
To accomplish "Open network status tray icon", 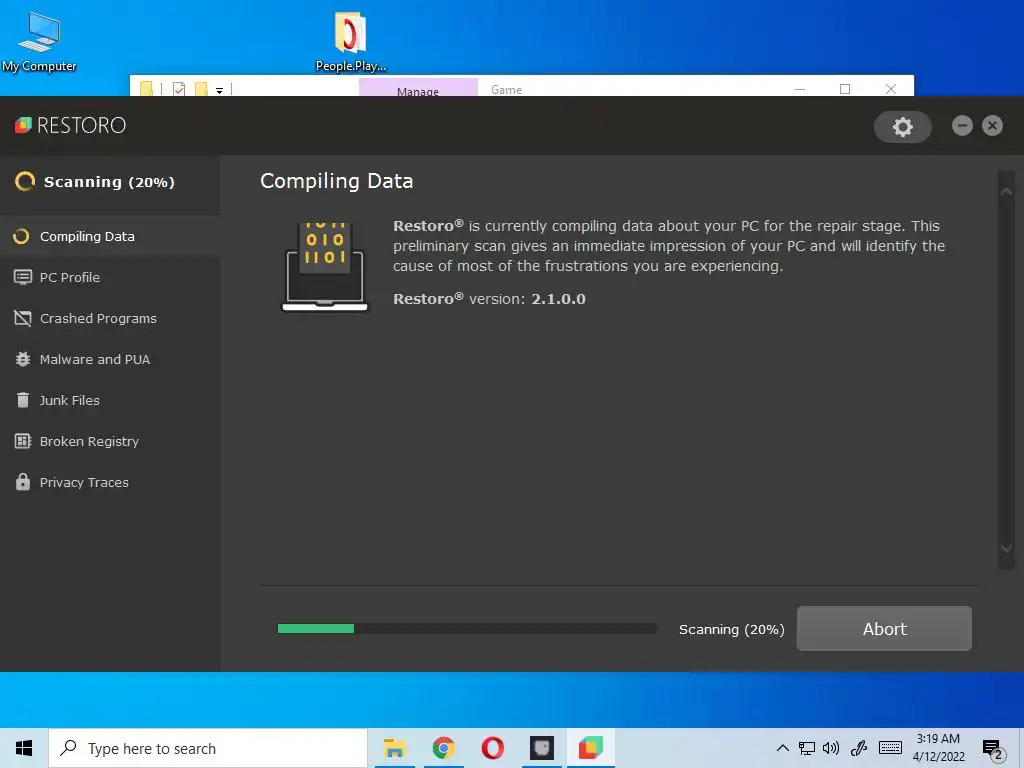I will (807, 748).
